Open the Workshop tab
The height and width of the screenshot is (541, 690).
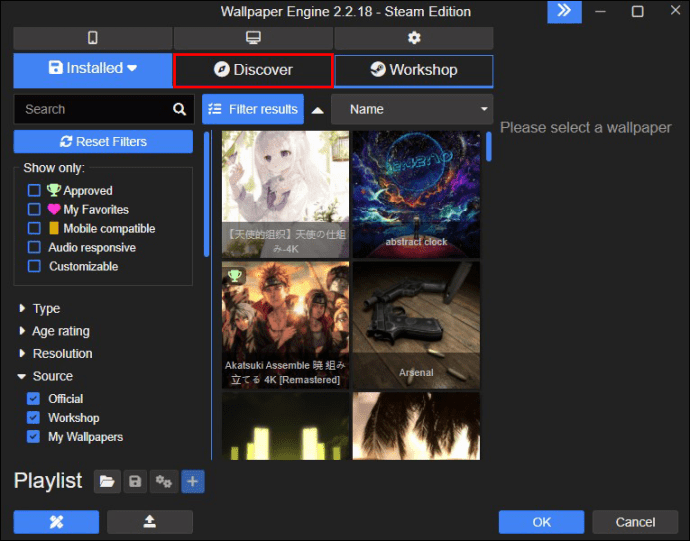(413, 70)
